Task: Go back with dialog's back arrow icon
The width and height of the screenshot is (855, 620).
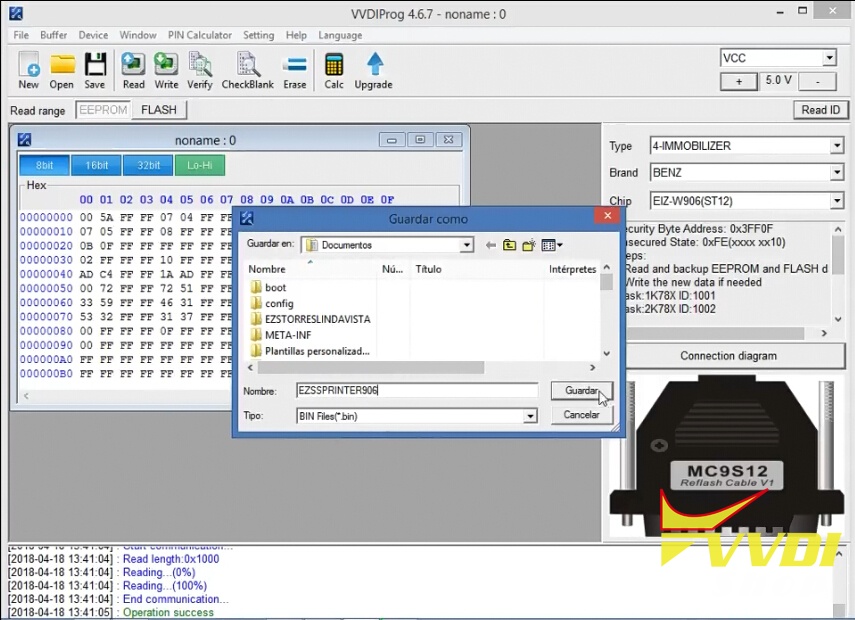Action: (x=491, y=245)
